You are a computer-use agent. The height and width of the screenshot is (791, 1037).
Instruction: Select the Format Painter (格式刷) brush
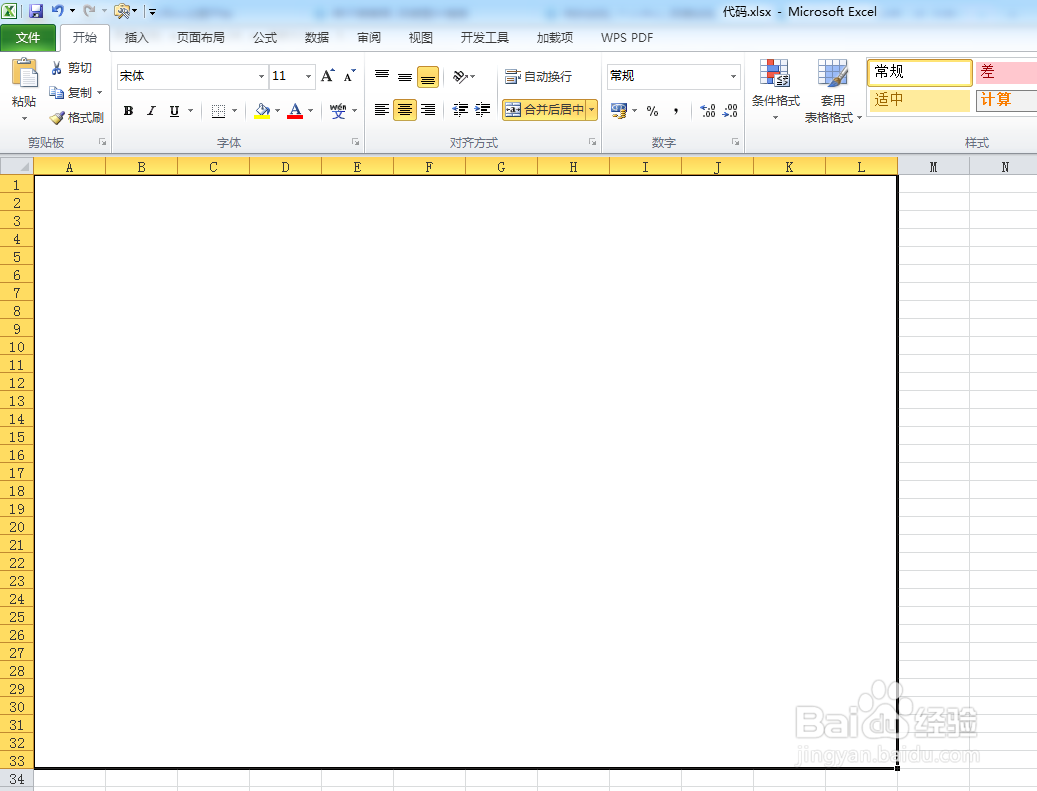coord(57,118)
